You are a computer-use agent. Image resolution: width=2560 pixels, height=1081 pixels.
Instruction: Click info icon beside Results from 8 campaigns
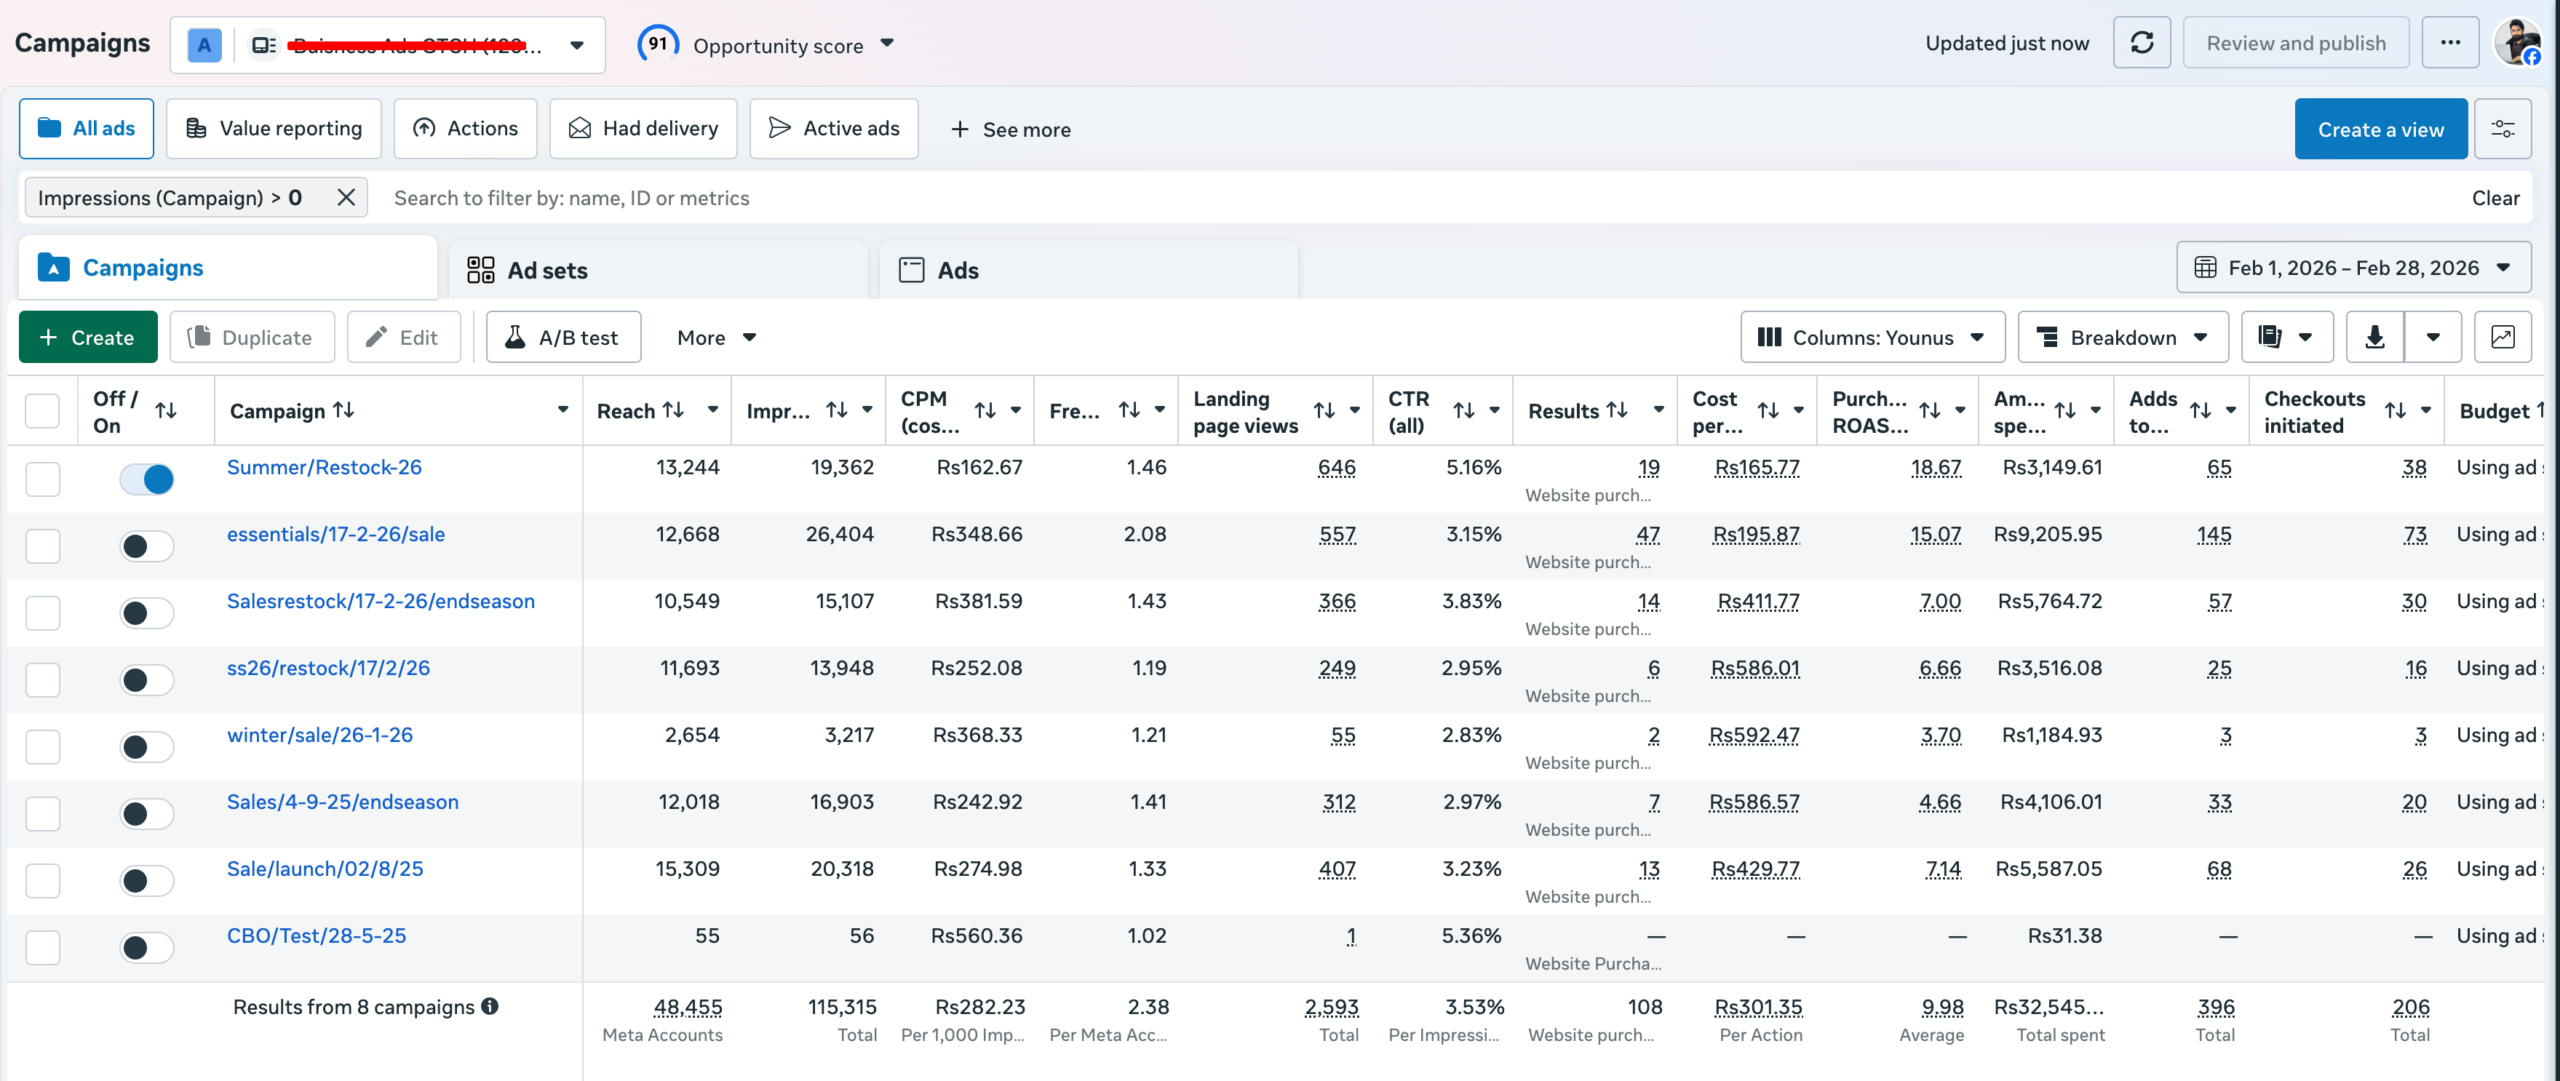(x=490, y=1007)
